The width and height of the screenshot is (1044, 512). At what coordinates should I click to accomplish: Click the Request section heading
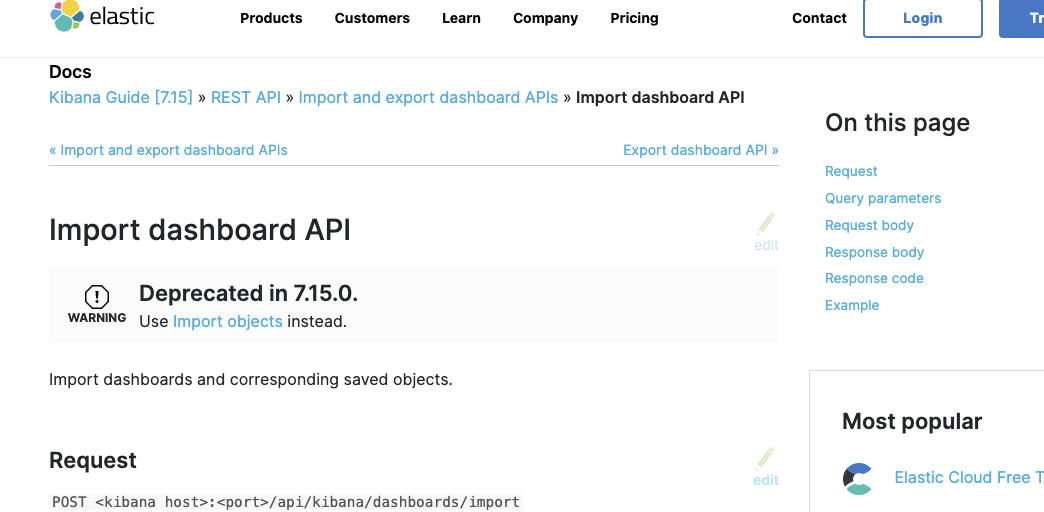click(x=93, y=460)
